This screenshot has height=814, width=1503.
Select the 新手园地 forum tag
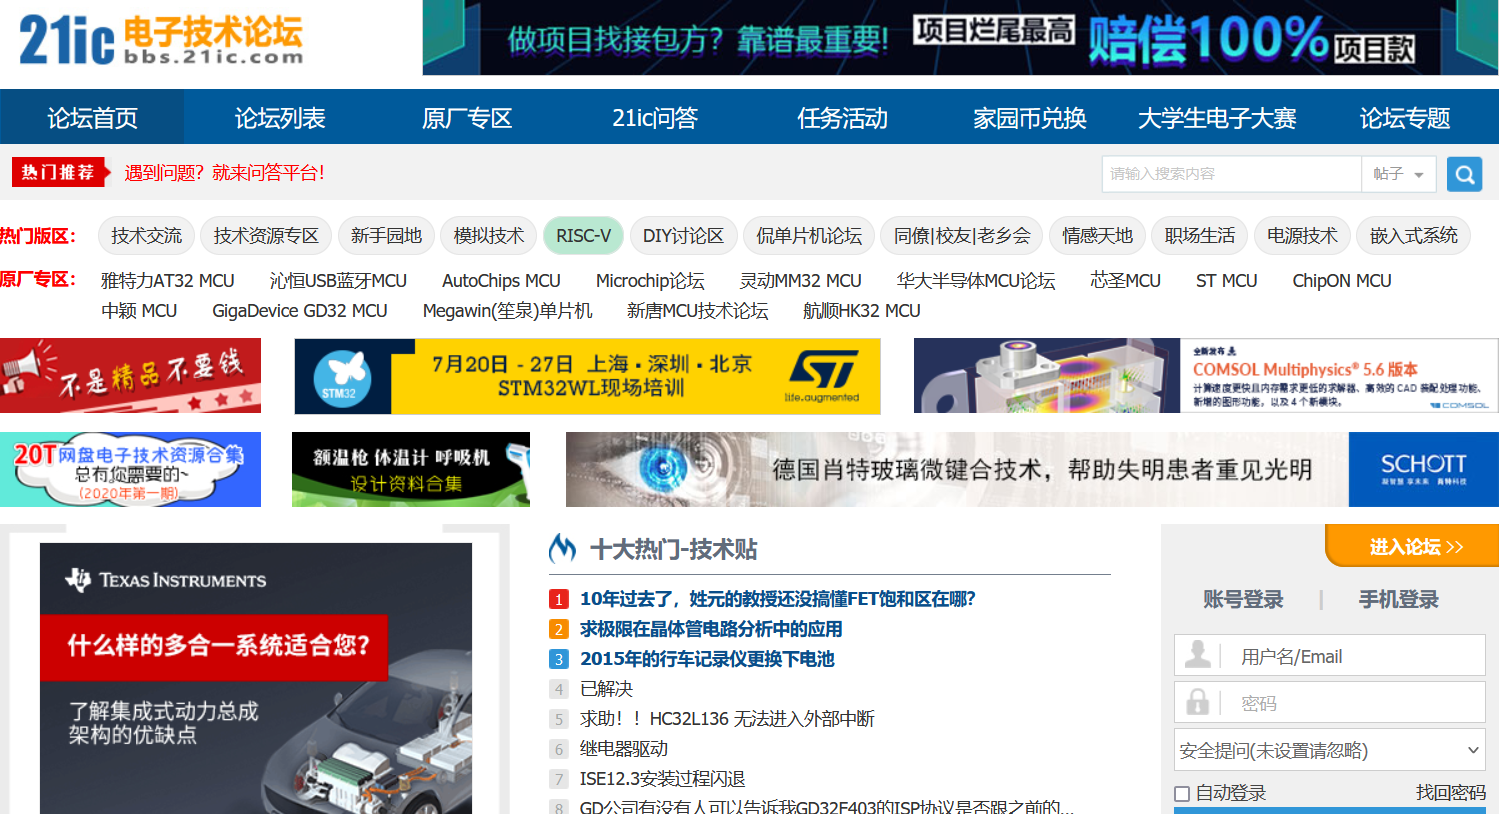386,236
